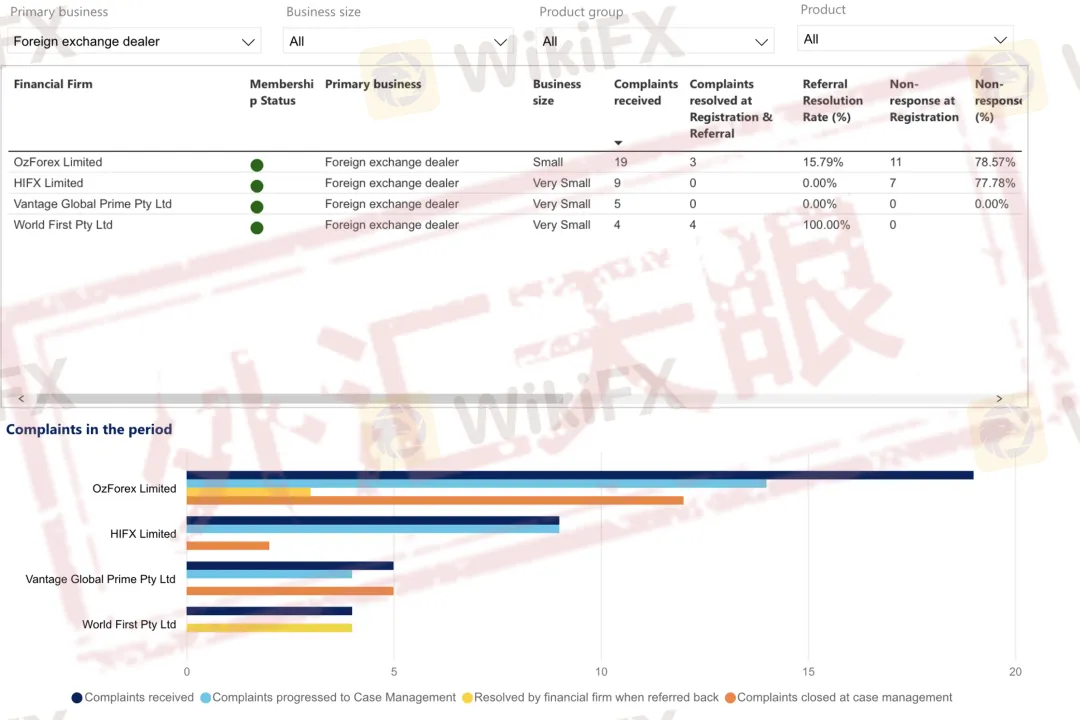Sort by Financial Firm column header
Screen dimensions: 1080x720
click(x=53, y=84)
